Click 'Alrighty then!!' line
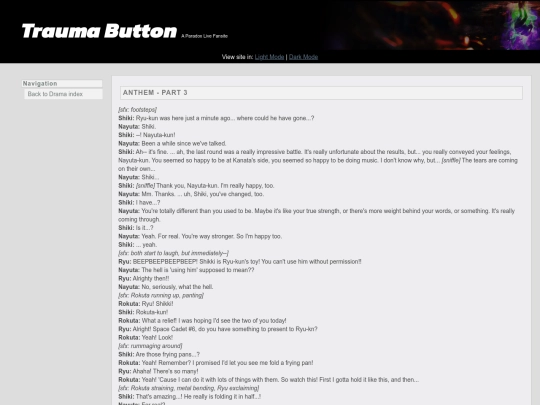 (144, 278)
